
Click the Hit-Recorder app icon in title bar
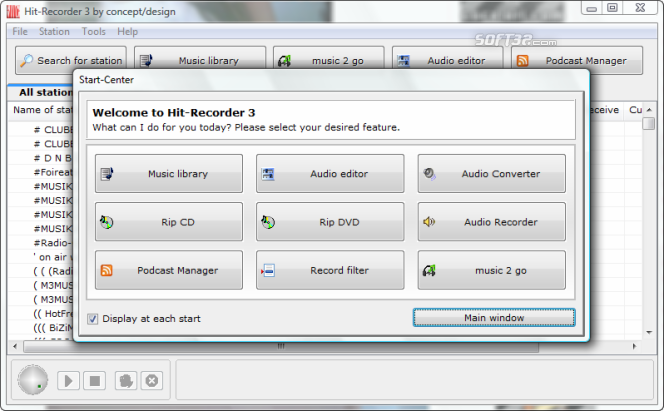click(13, 11)
